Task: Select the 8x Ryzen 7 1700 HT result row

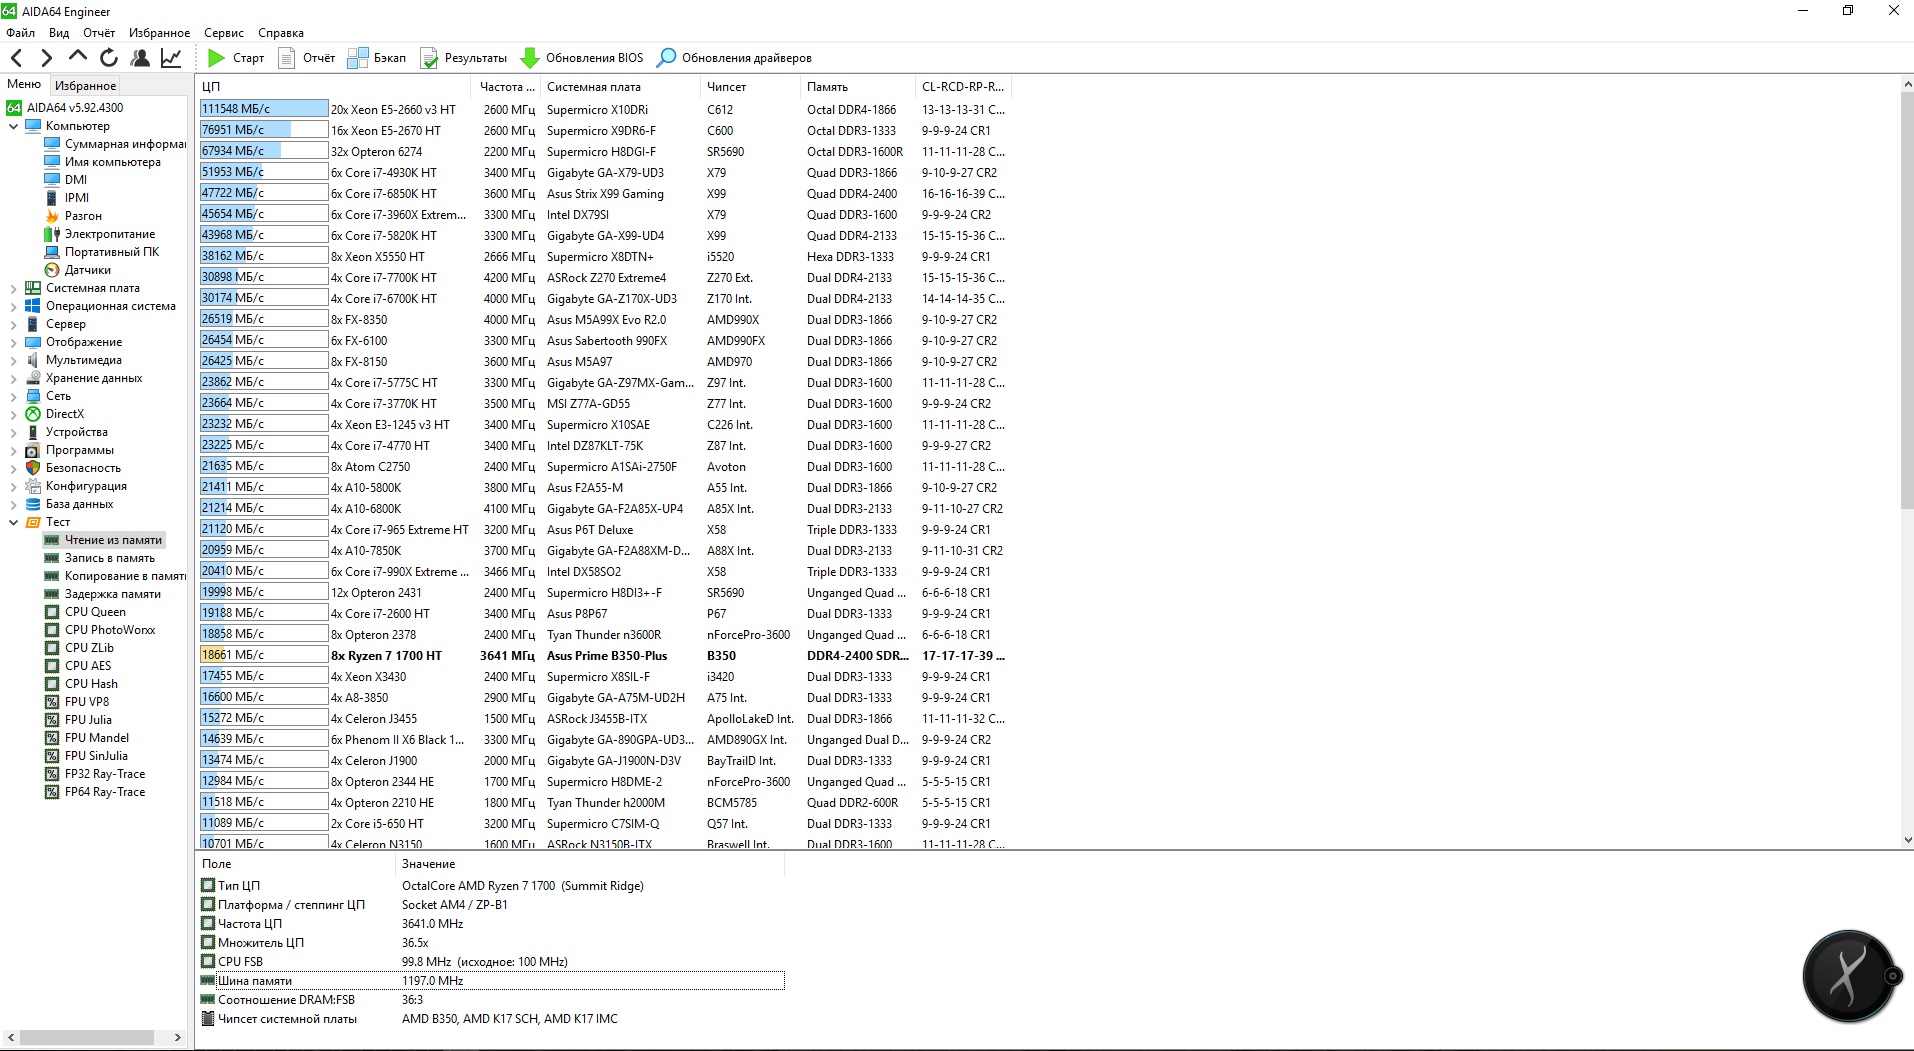Action: [x=604, y=656]
